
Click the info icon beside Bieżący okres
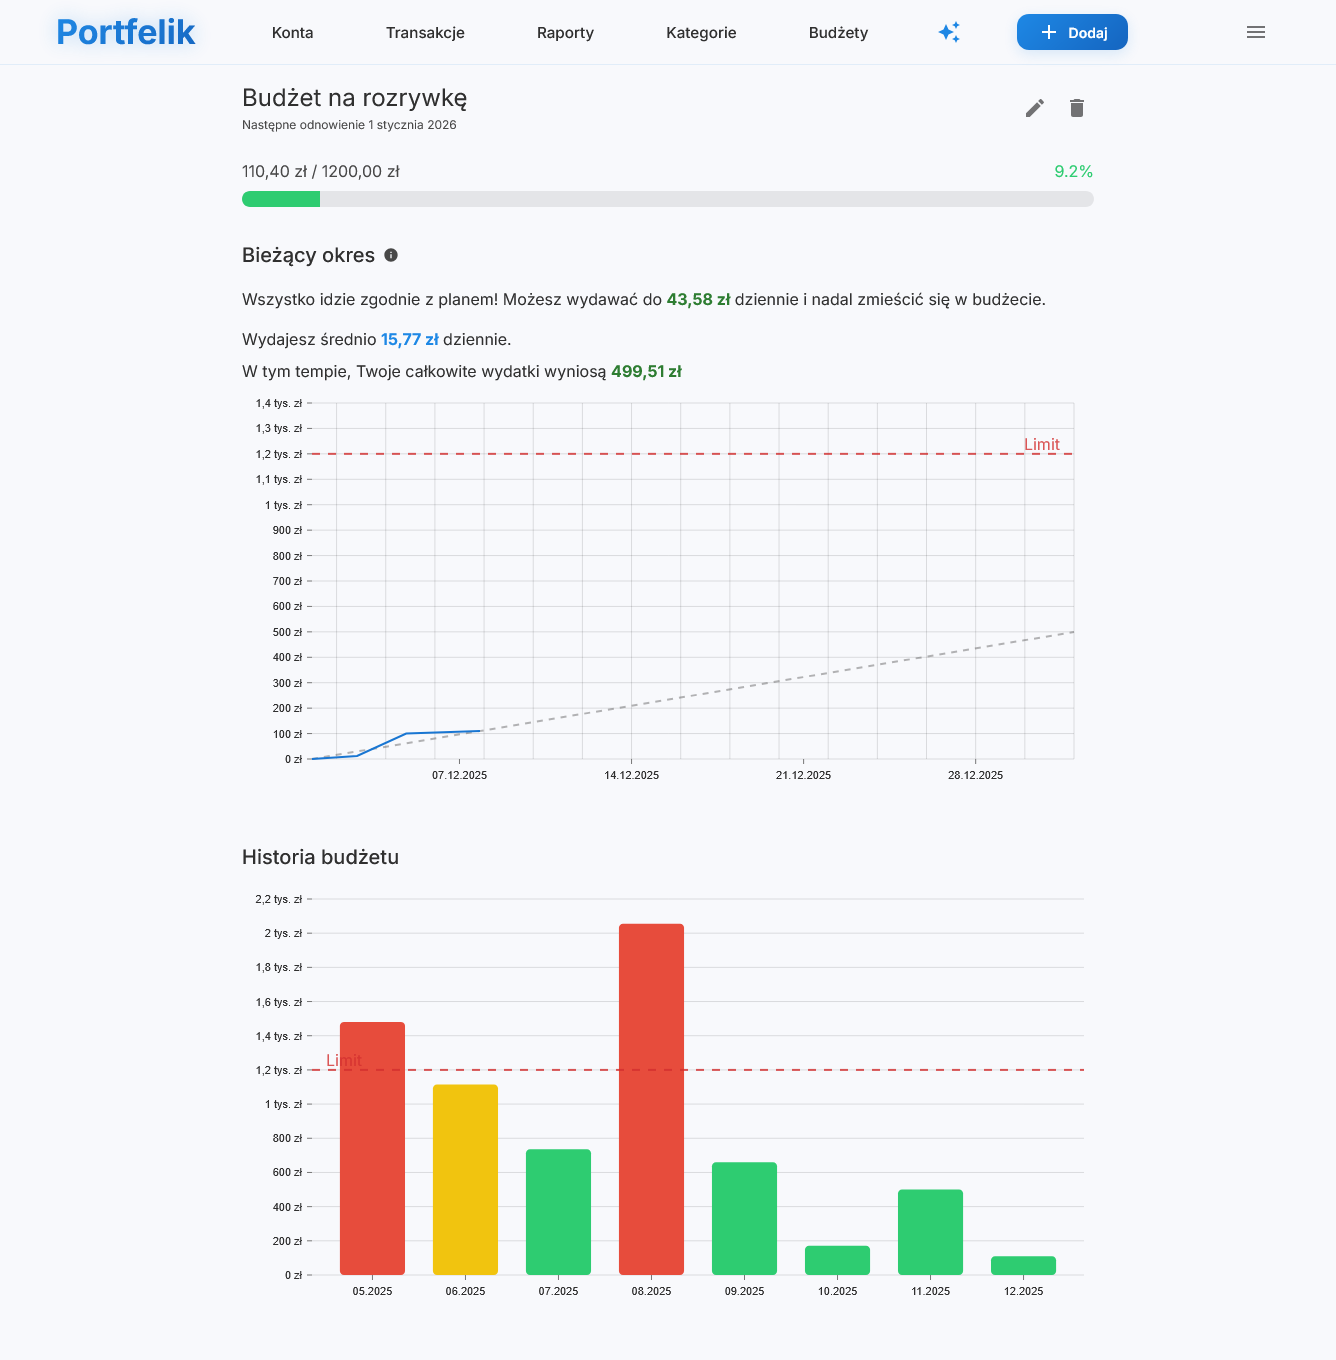[391, 255]
